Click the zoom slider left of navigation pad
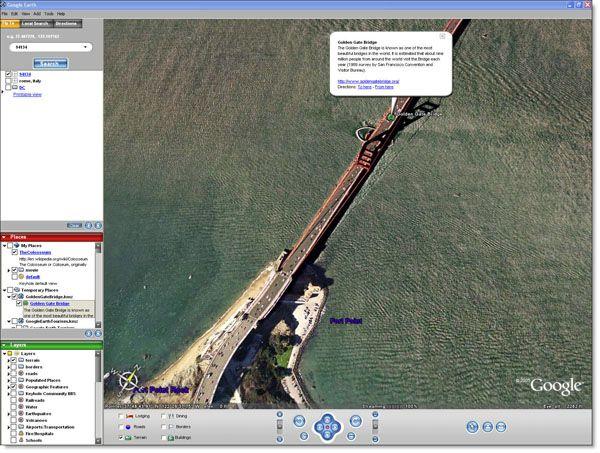This screenshot has height=453, width=600. click(x=280, y=426)
